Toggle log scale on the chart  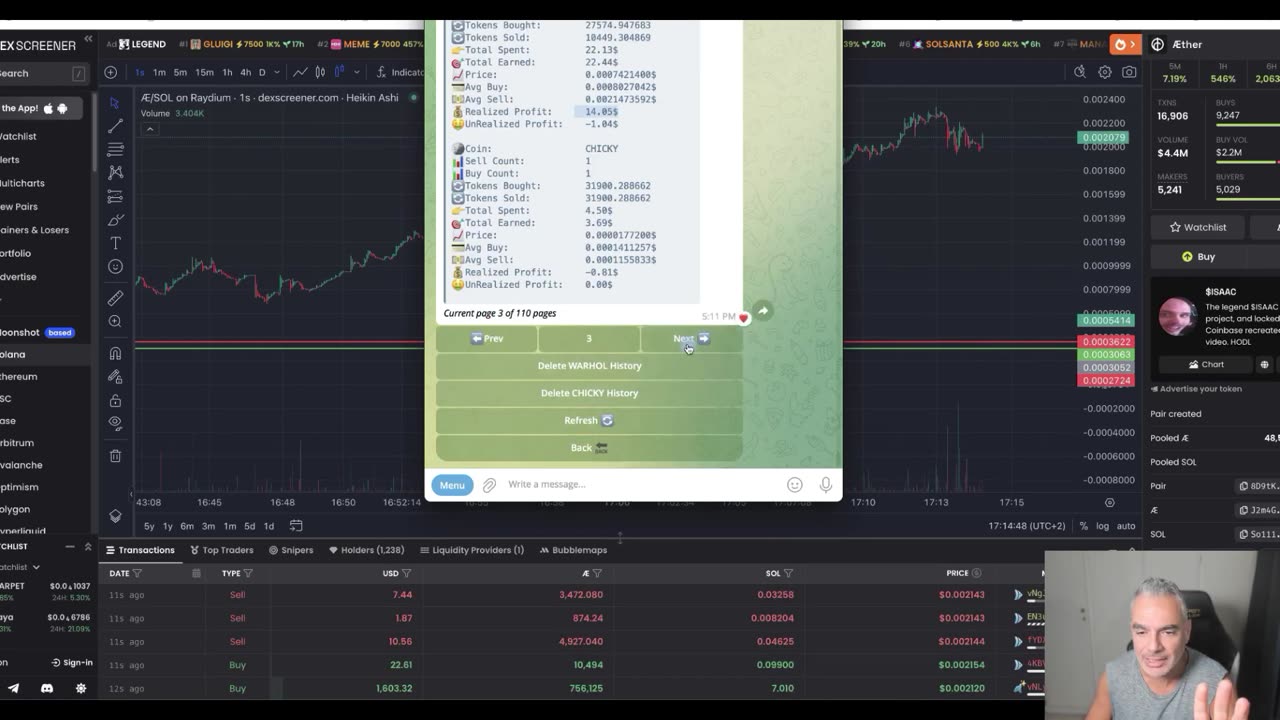pyautogui.click(x=1102, y=526)
